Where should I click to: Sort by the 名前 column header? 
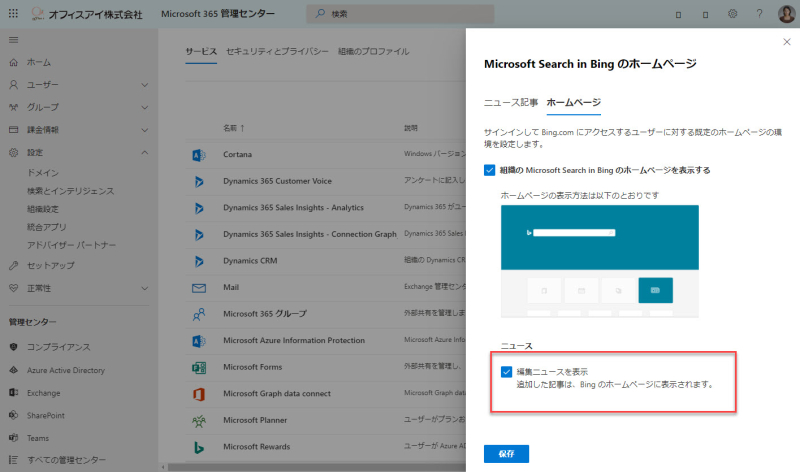[234, 128]
